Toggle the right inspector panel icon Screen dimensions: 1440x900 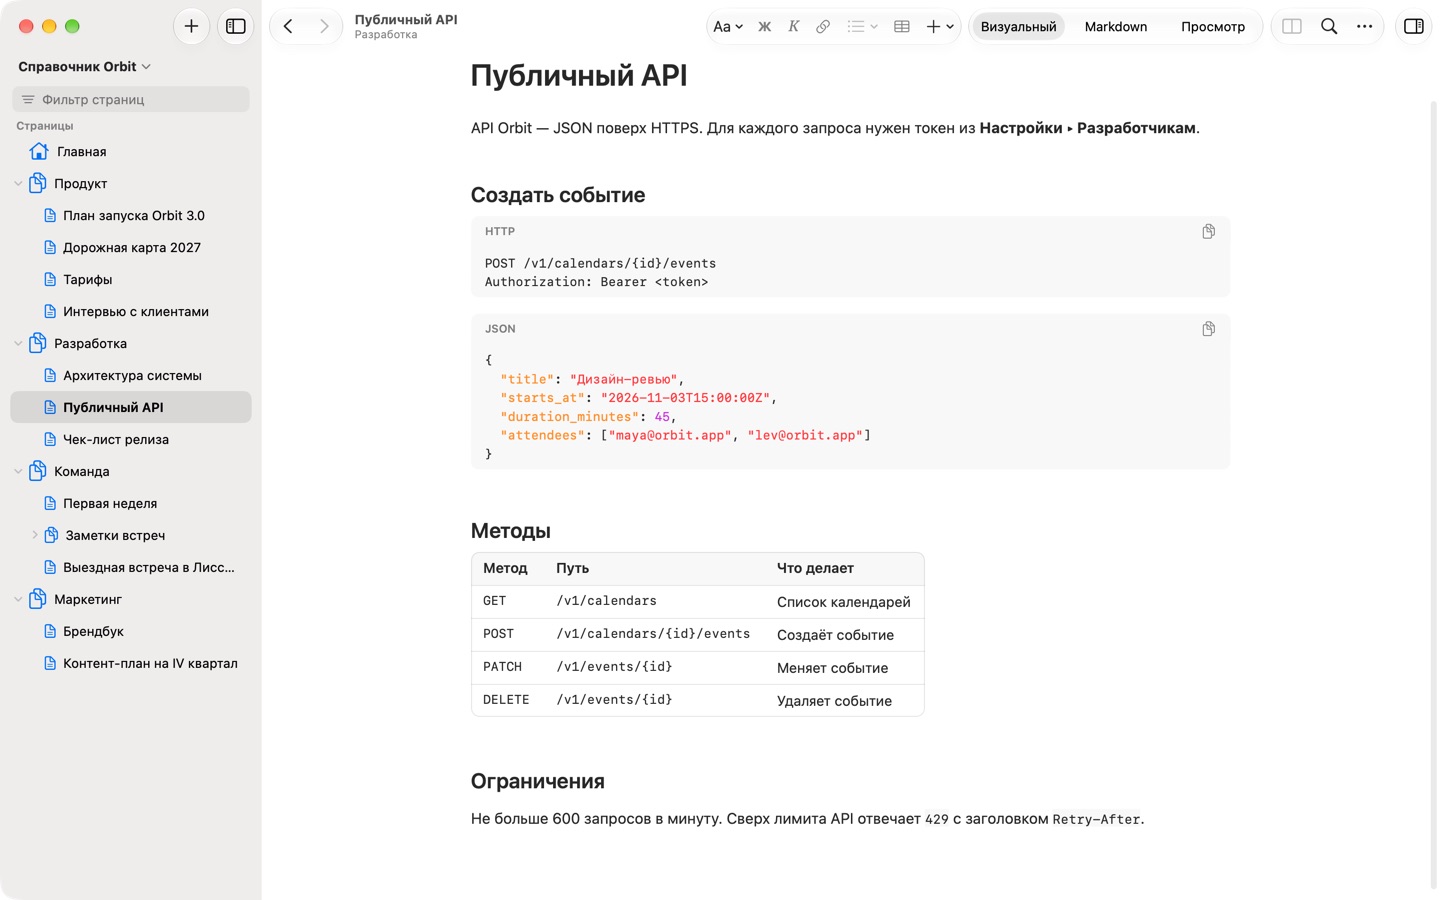pyautogui.click(x=1414, y=27)
